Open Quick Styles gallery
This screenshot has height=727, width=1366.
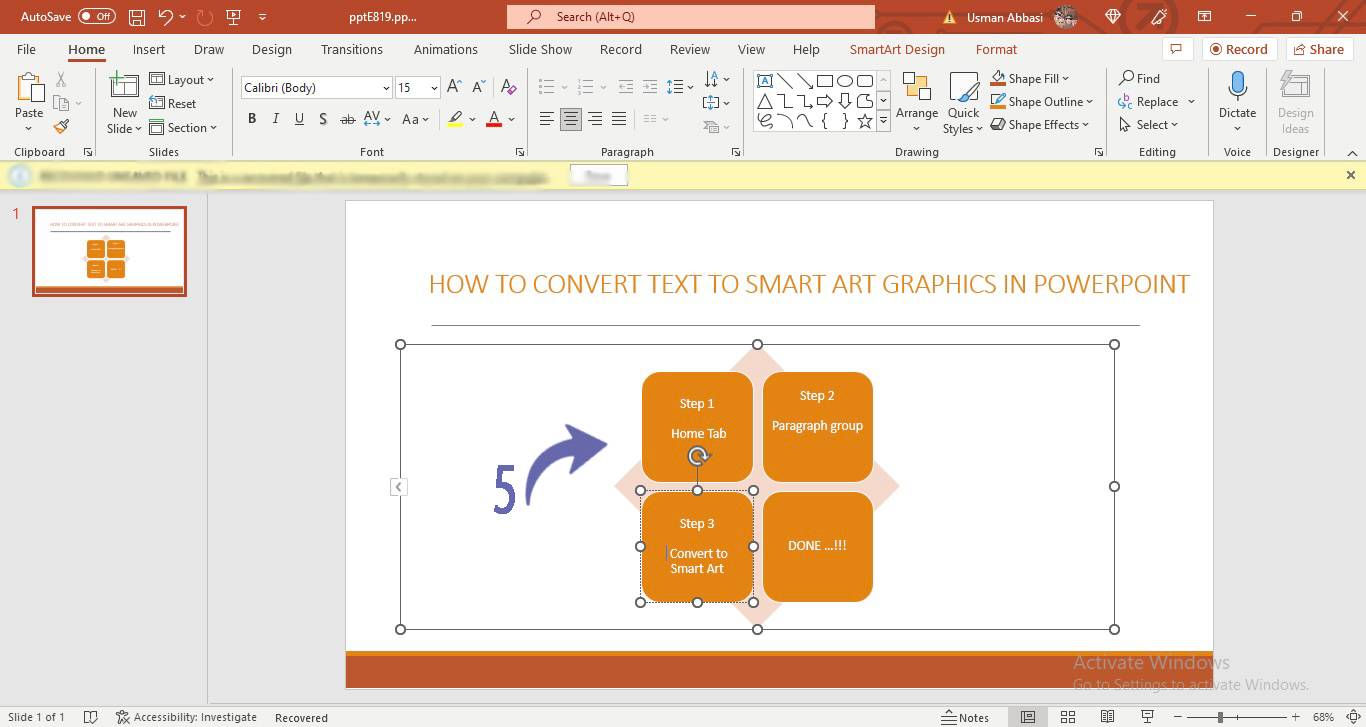tap(963, 103)
